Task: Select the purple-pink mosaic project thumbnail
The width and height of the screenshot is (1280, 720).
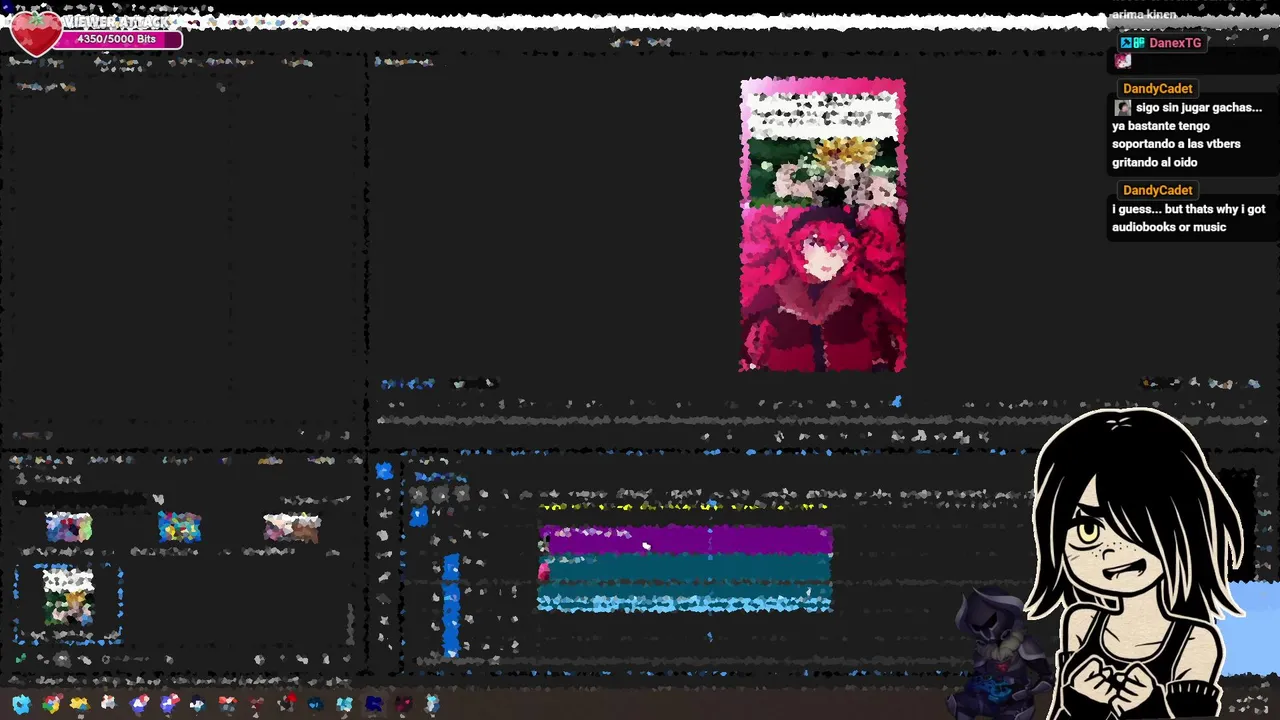Action: pyautogui.click(x=69, y=527)
